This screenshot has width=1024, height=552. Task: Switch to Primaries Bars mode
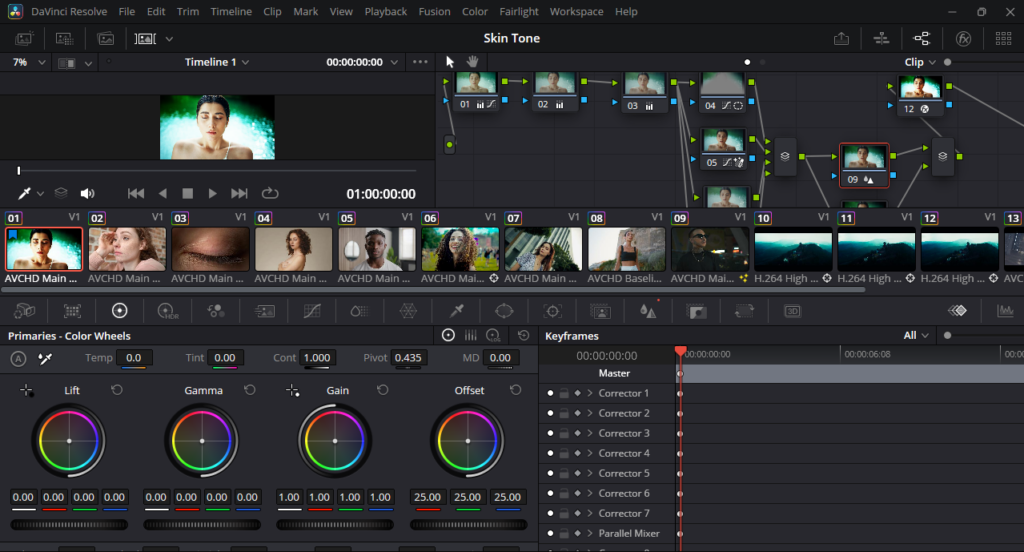coord(470,335)
